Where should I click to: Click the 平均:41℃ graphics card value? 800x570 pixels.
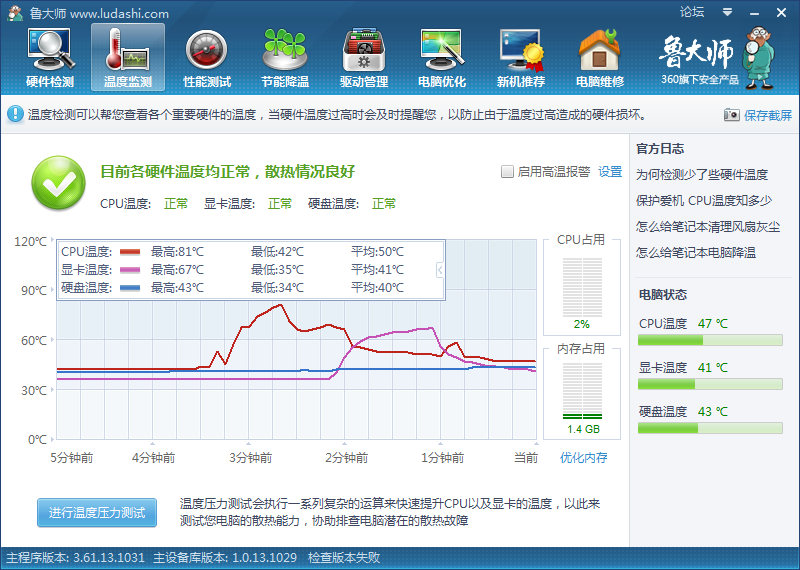377,269
